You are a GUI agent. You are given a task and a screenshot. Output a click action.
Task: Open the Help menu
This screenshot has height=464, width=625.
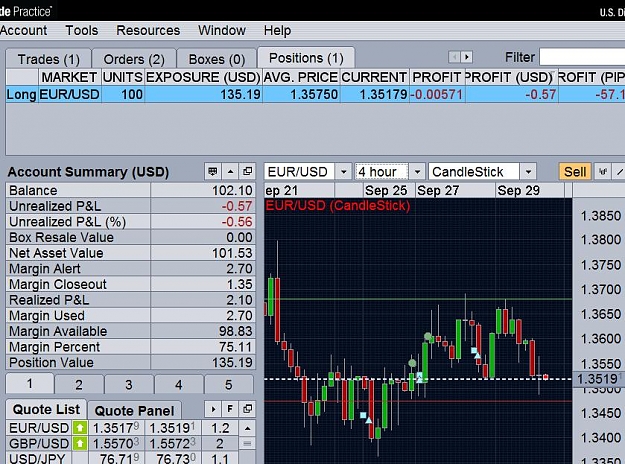tap(277, 31)
